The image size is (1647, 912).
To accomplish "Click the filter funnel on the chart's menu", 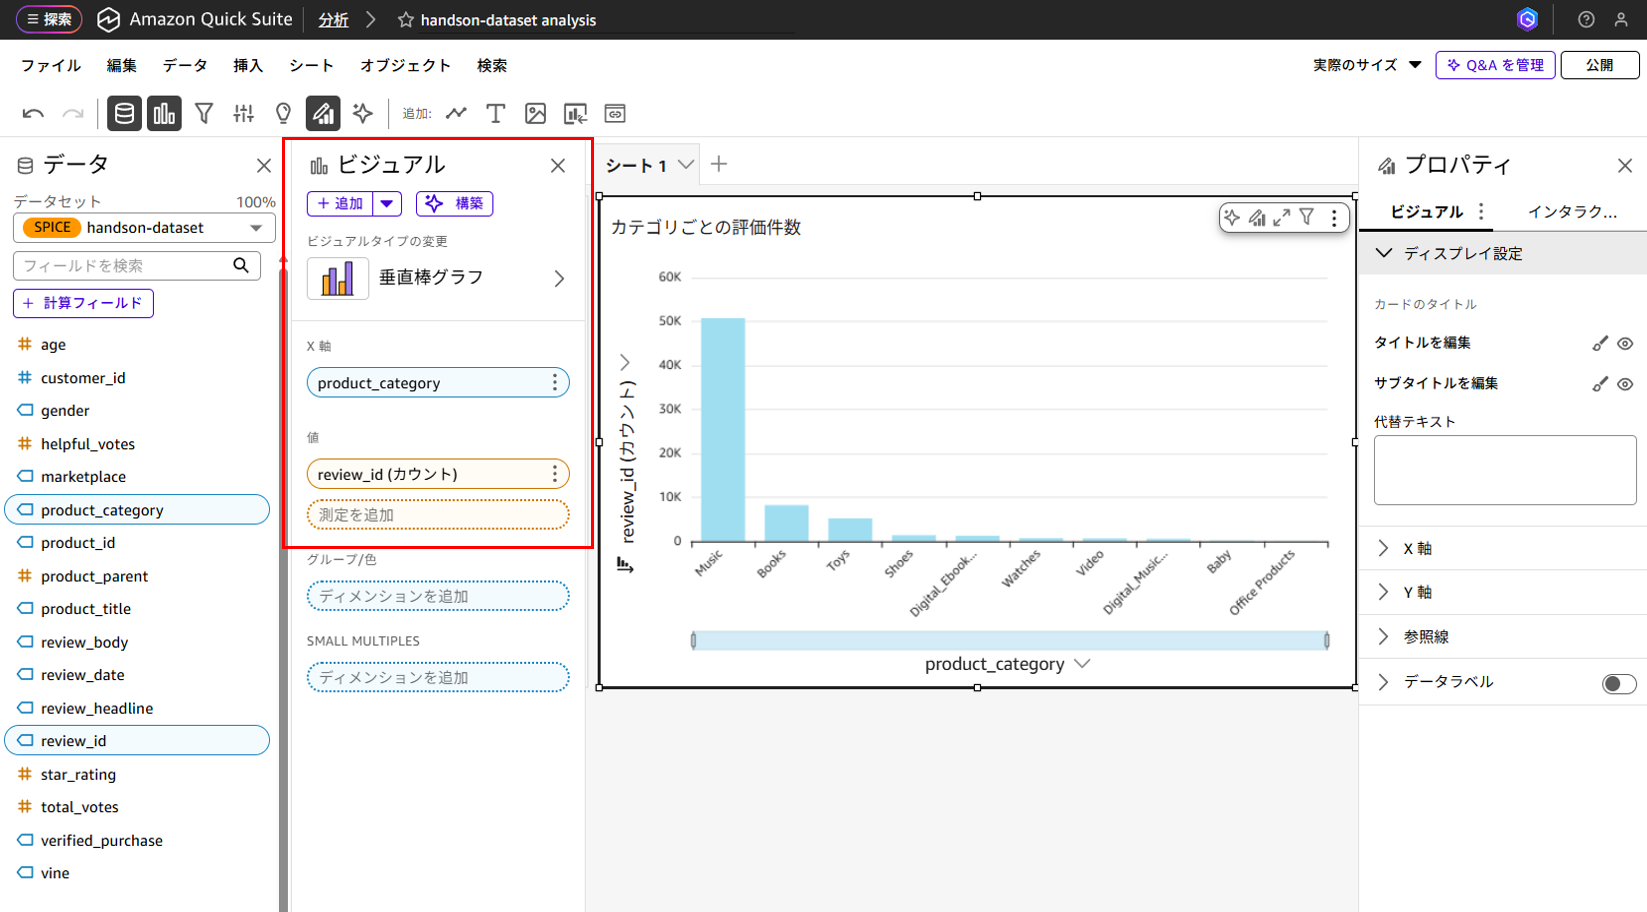I will point(1307,217).
